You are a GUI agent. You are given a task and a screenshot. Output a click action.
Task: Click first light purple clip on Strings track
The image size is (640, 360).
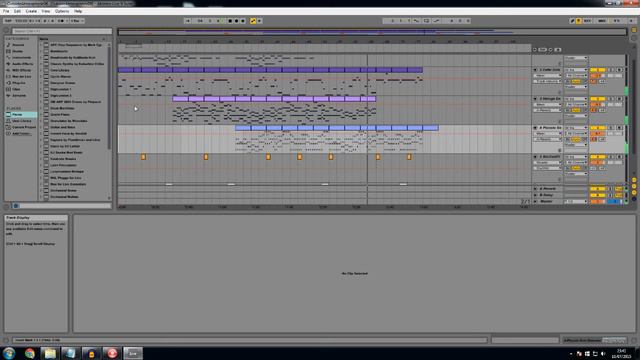(x=180, y=99)
